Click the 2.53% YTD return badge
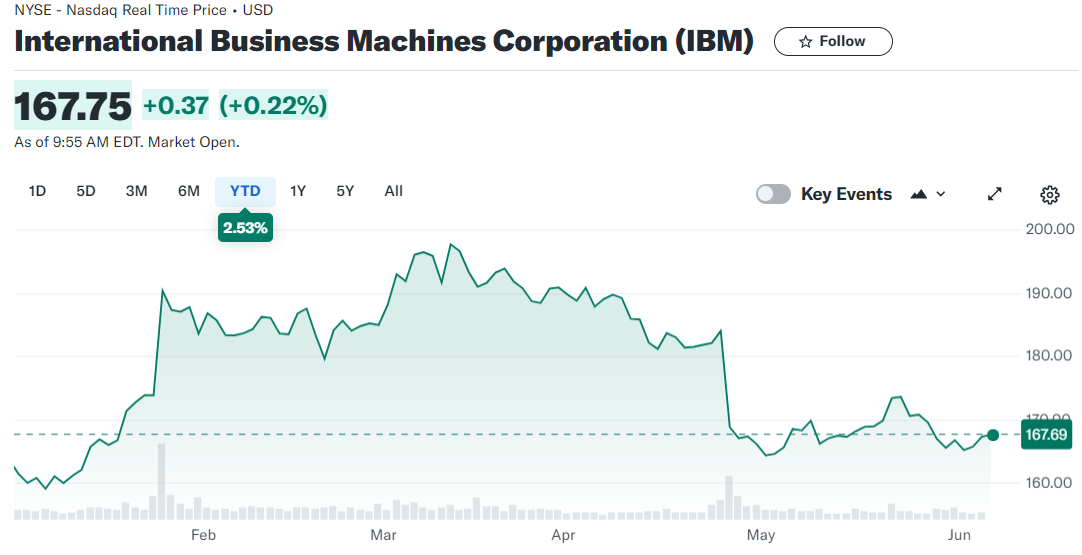The height and width of the screenshot is (555, 1082). coord(245,228)
